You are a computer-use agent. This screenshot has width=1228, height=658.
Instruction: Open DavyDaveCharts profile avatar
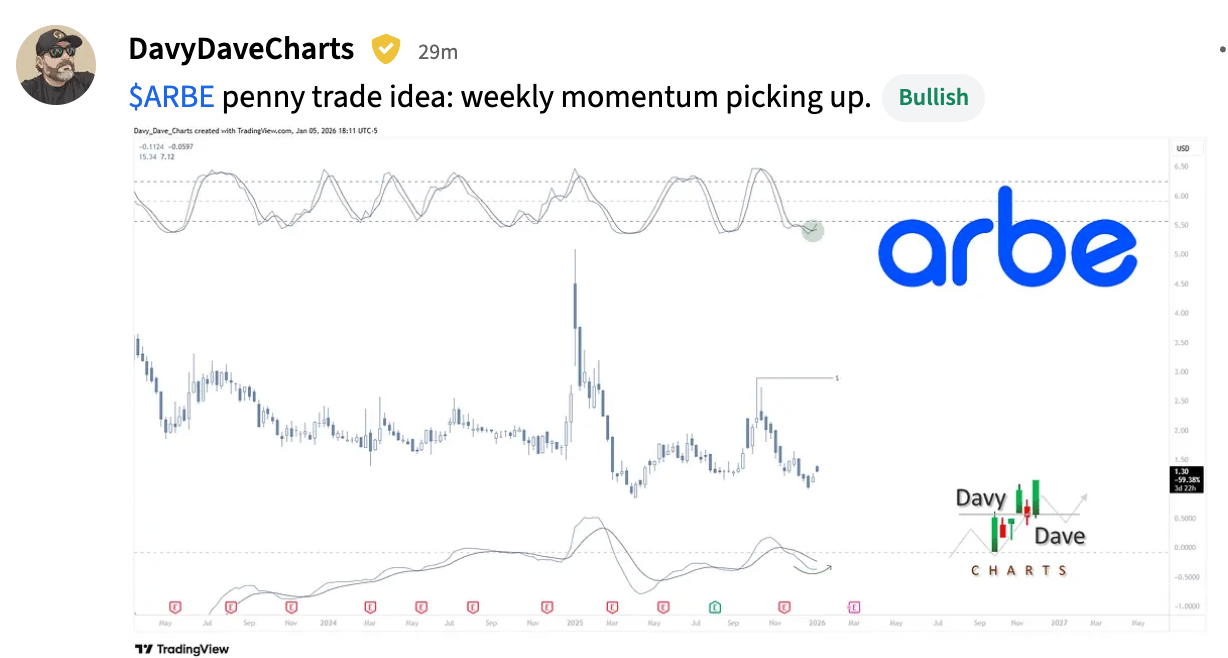coord(56,65)
